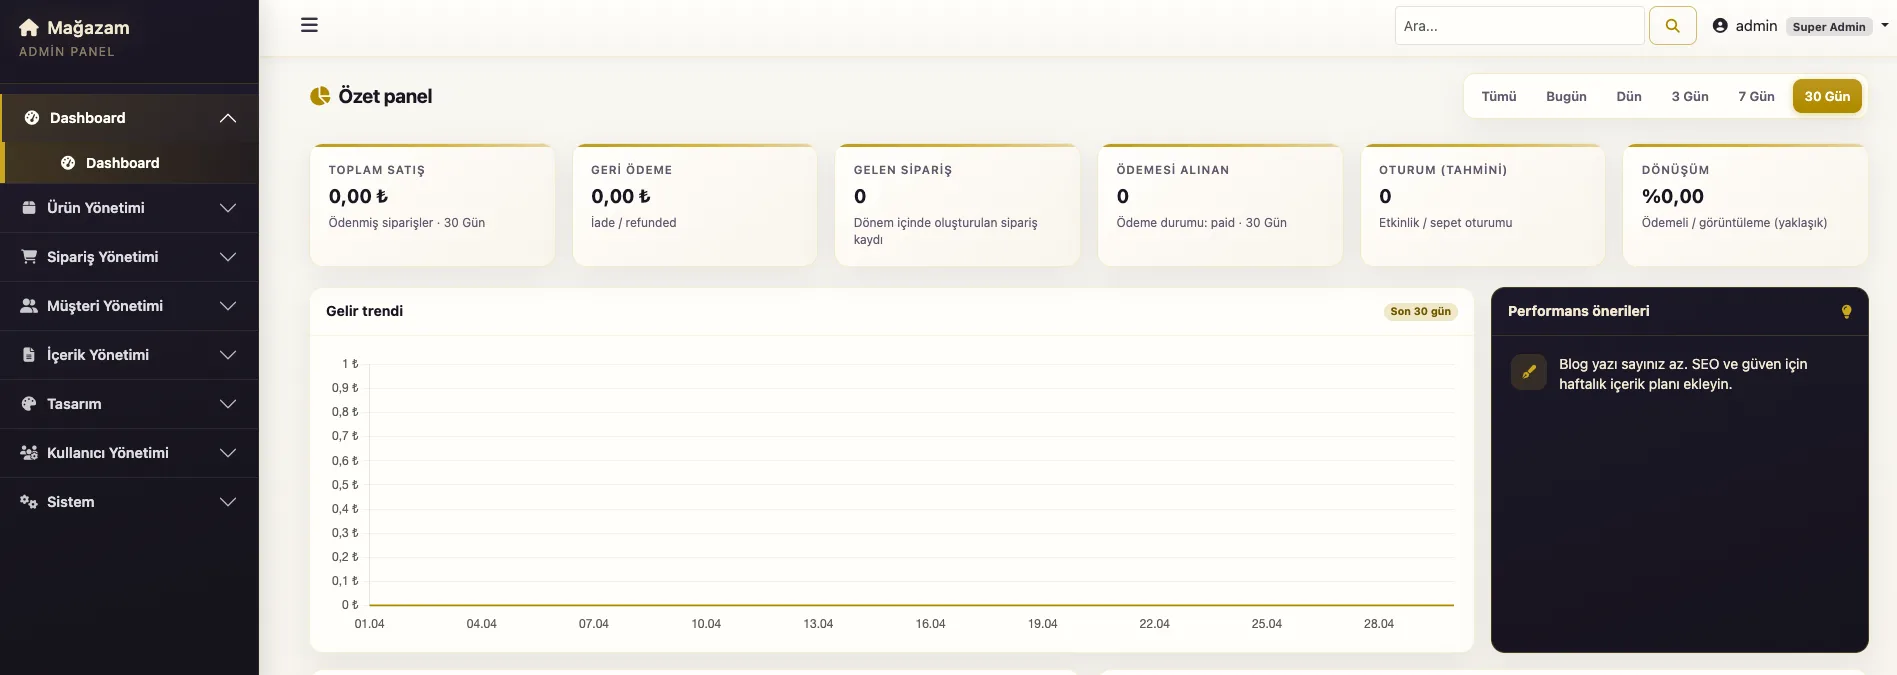1897x675 pixels.
Task: Click the Sistem gears icon
Action: 29,502
